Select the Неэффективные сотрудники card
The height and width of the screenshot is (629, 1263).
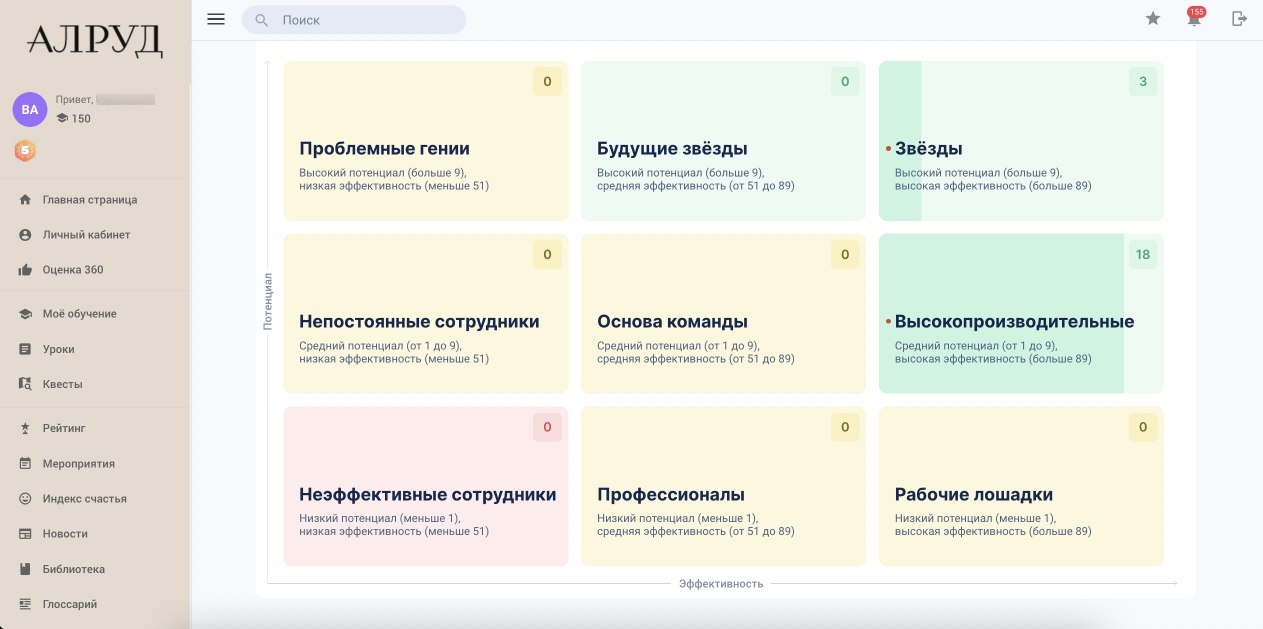(426, 487)
